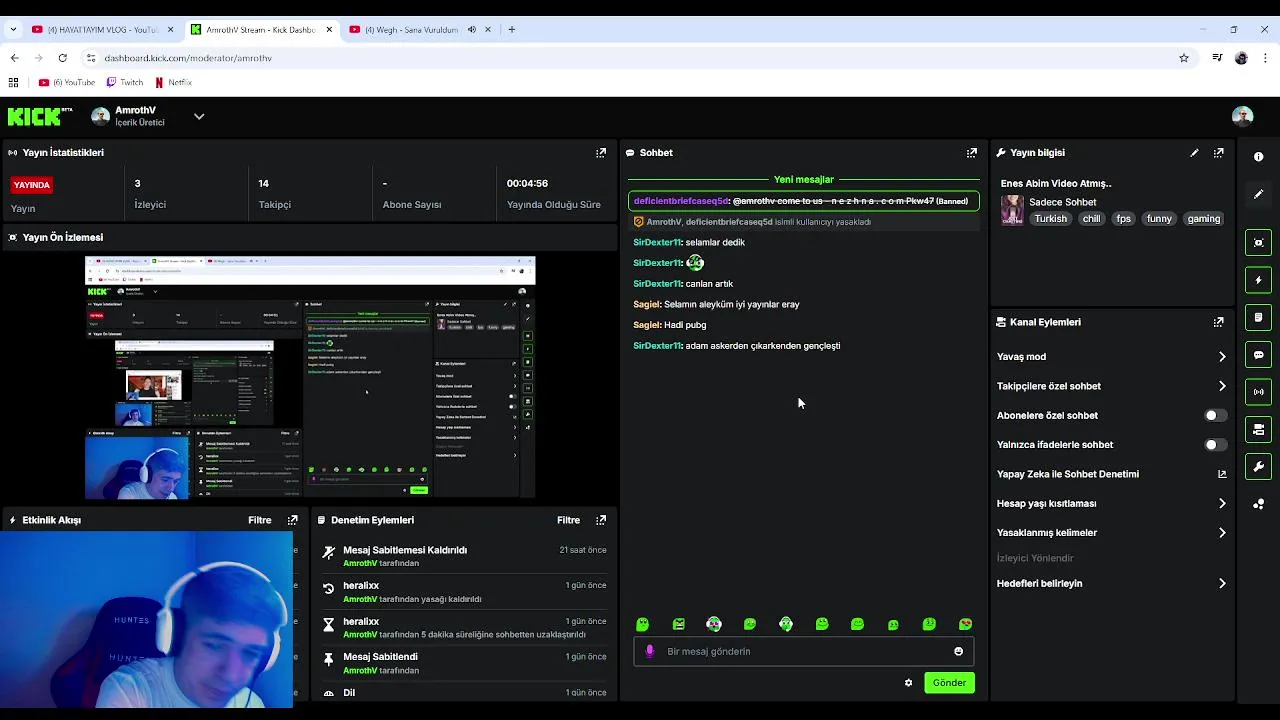Screen dimensions: 1280x720
Task: Click the Gönder send button
Action: [x=949, y=683]
